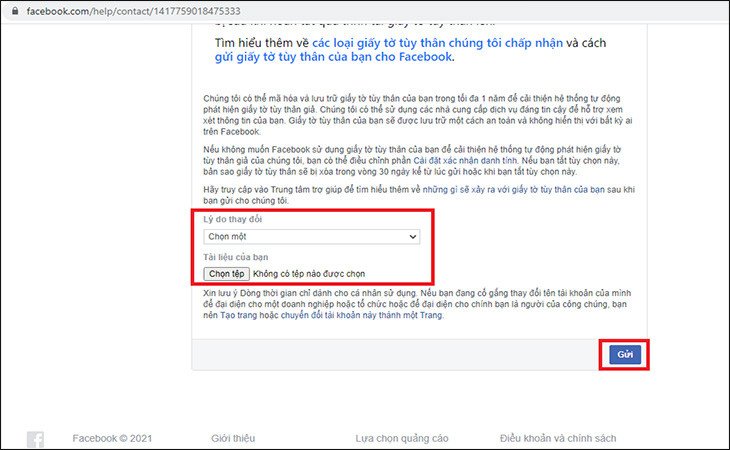Click the Facebook logo in footer
This screenshot has width=730, height=450.
35,439
